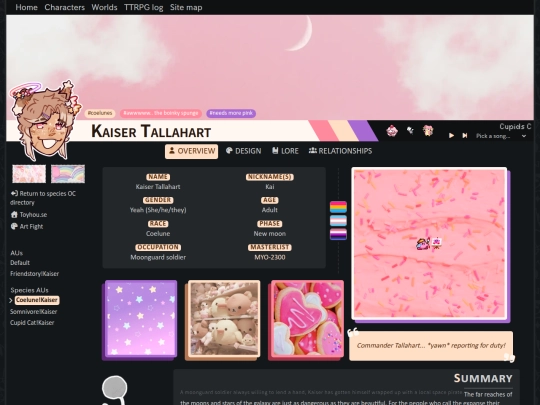The height and width of the screenshot is (405, 540).
Task: Switch to the Lore tab
Action: pyautogui.click(x=285, y=151)
